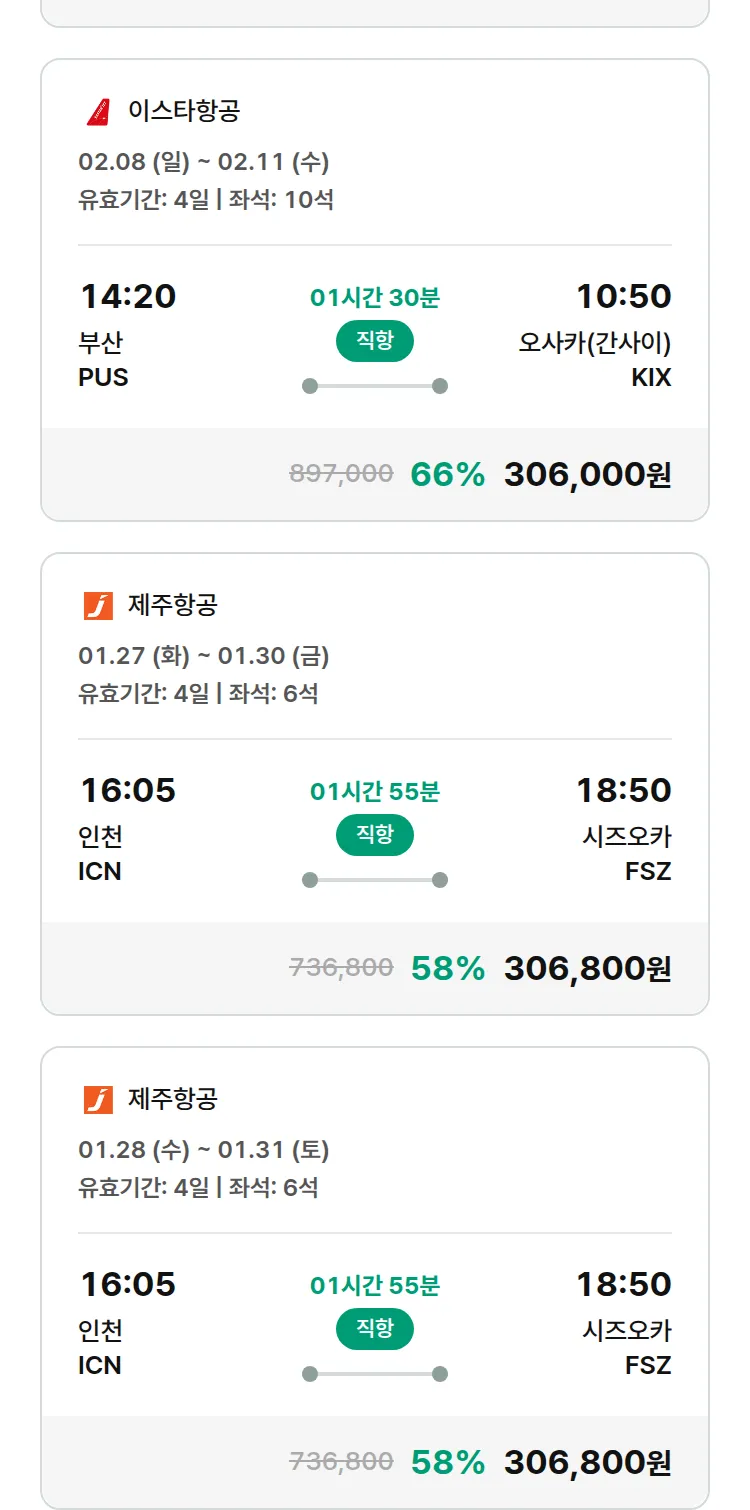Click the 14:20 departure time
Screen dimensions: 750x1510
(128, 297)
